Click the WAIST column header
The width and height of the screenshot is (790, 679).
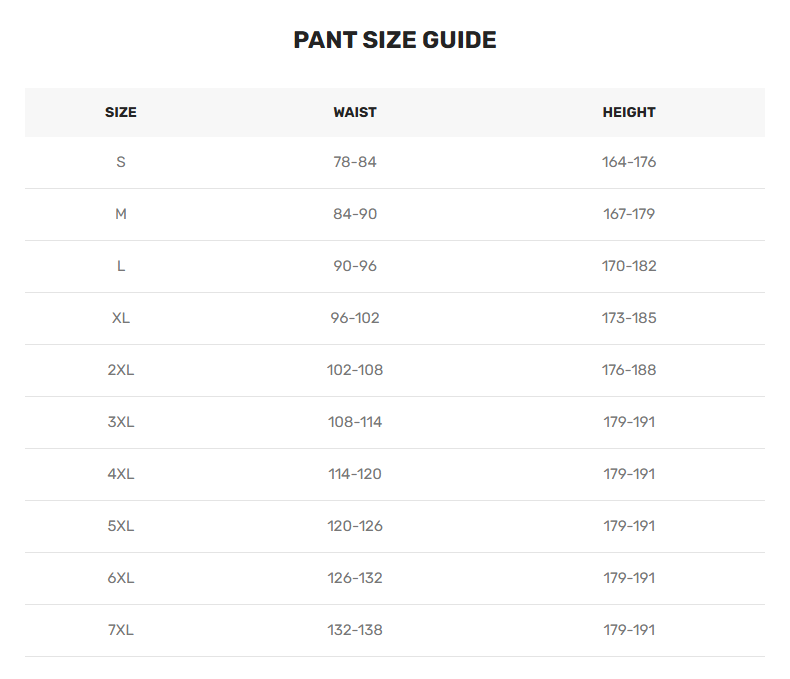(355, 112)
